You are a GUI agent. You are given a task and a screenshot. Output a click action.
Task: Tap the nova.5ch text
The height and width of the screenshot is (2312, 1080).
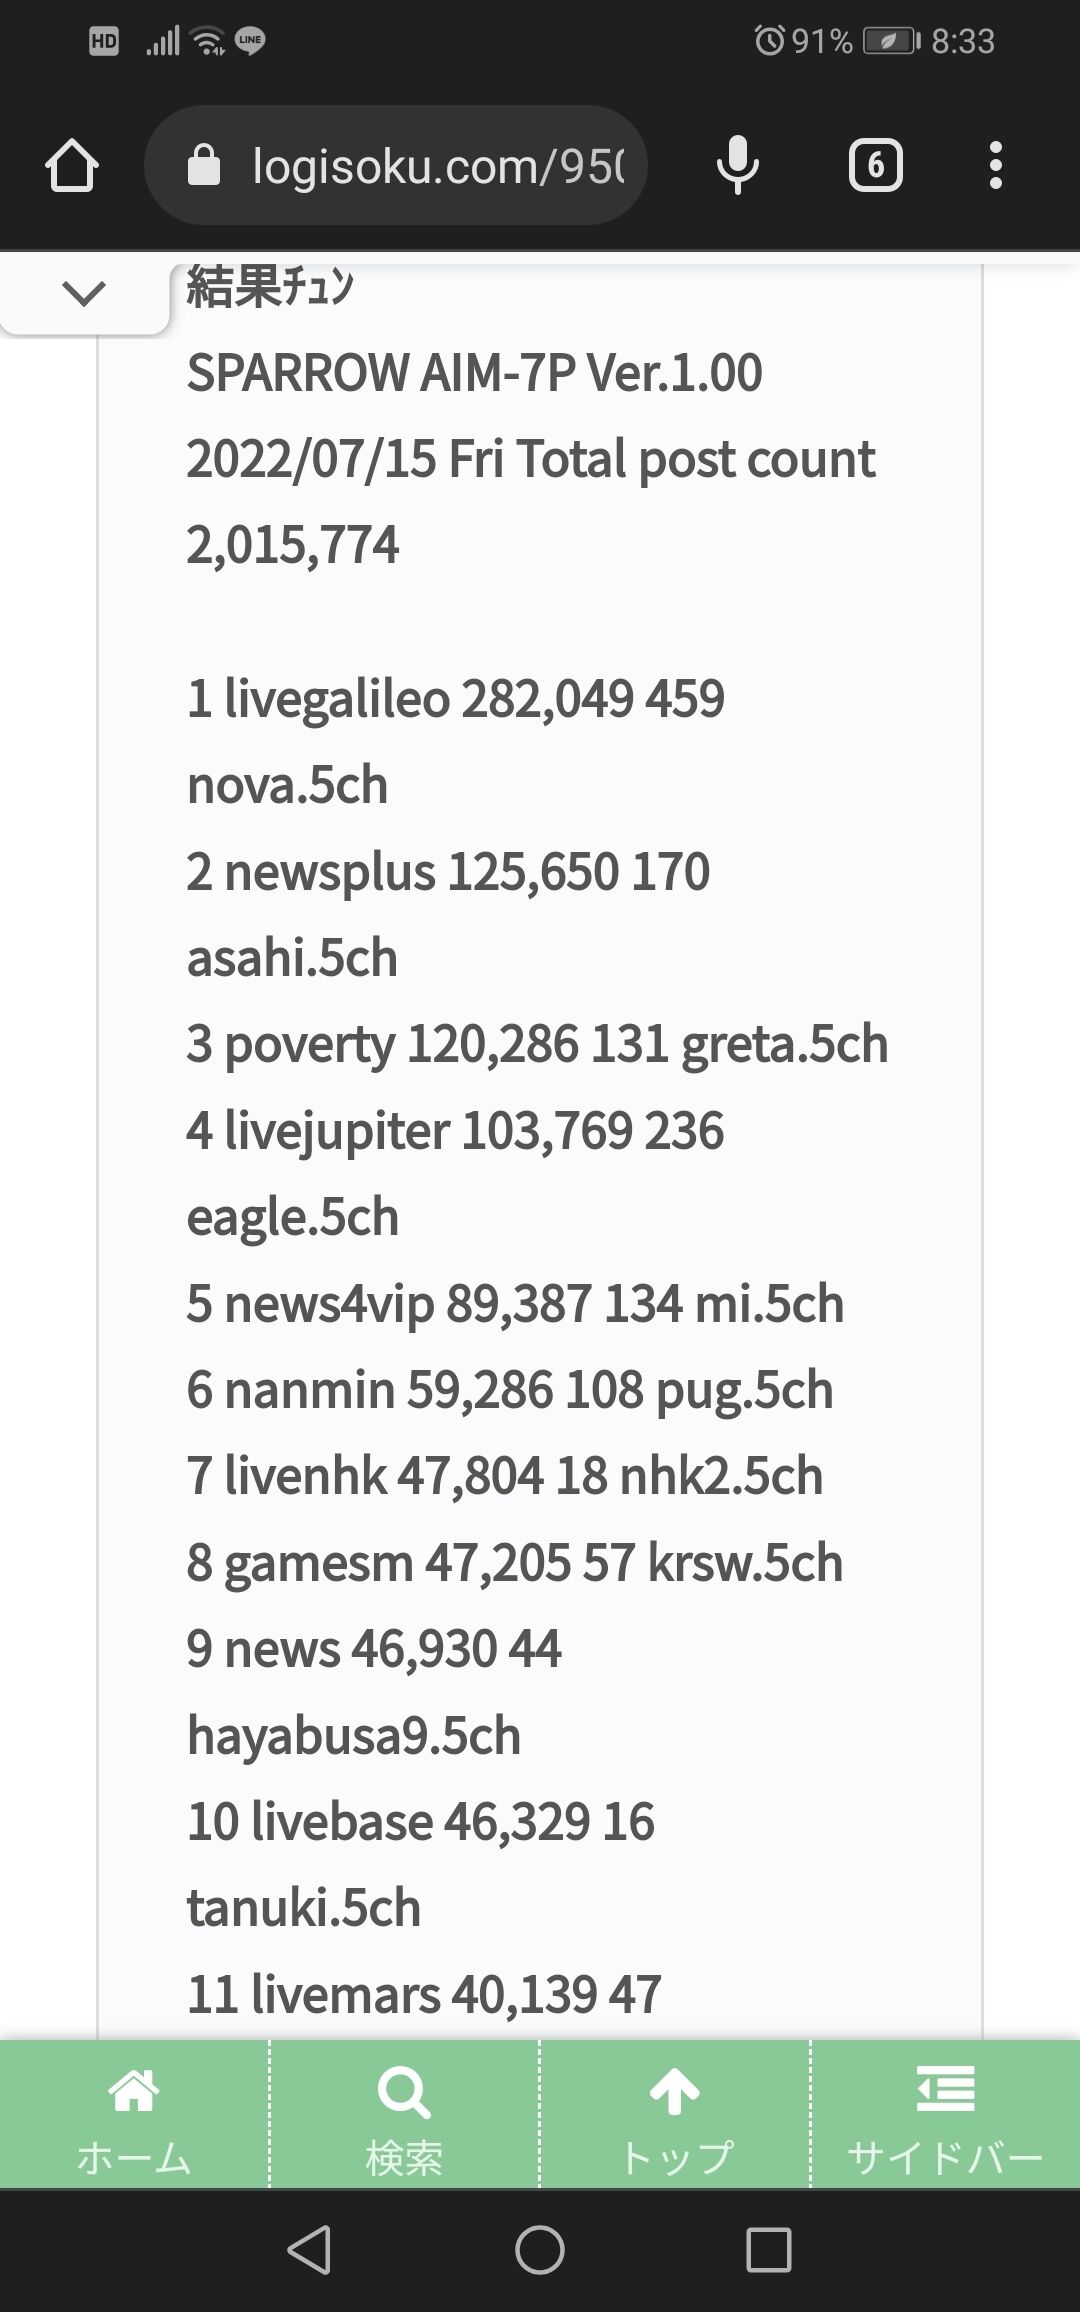point(287,785)
